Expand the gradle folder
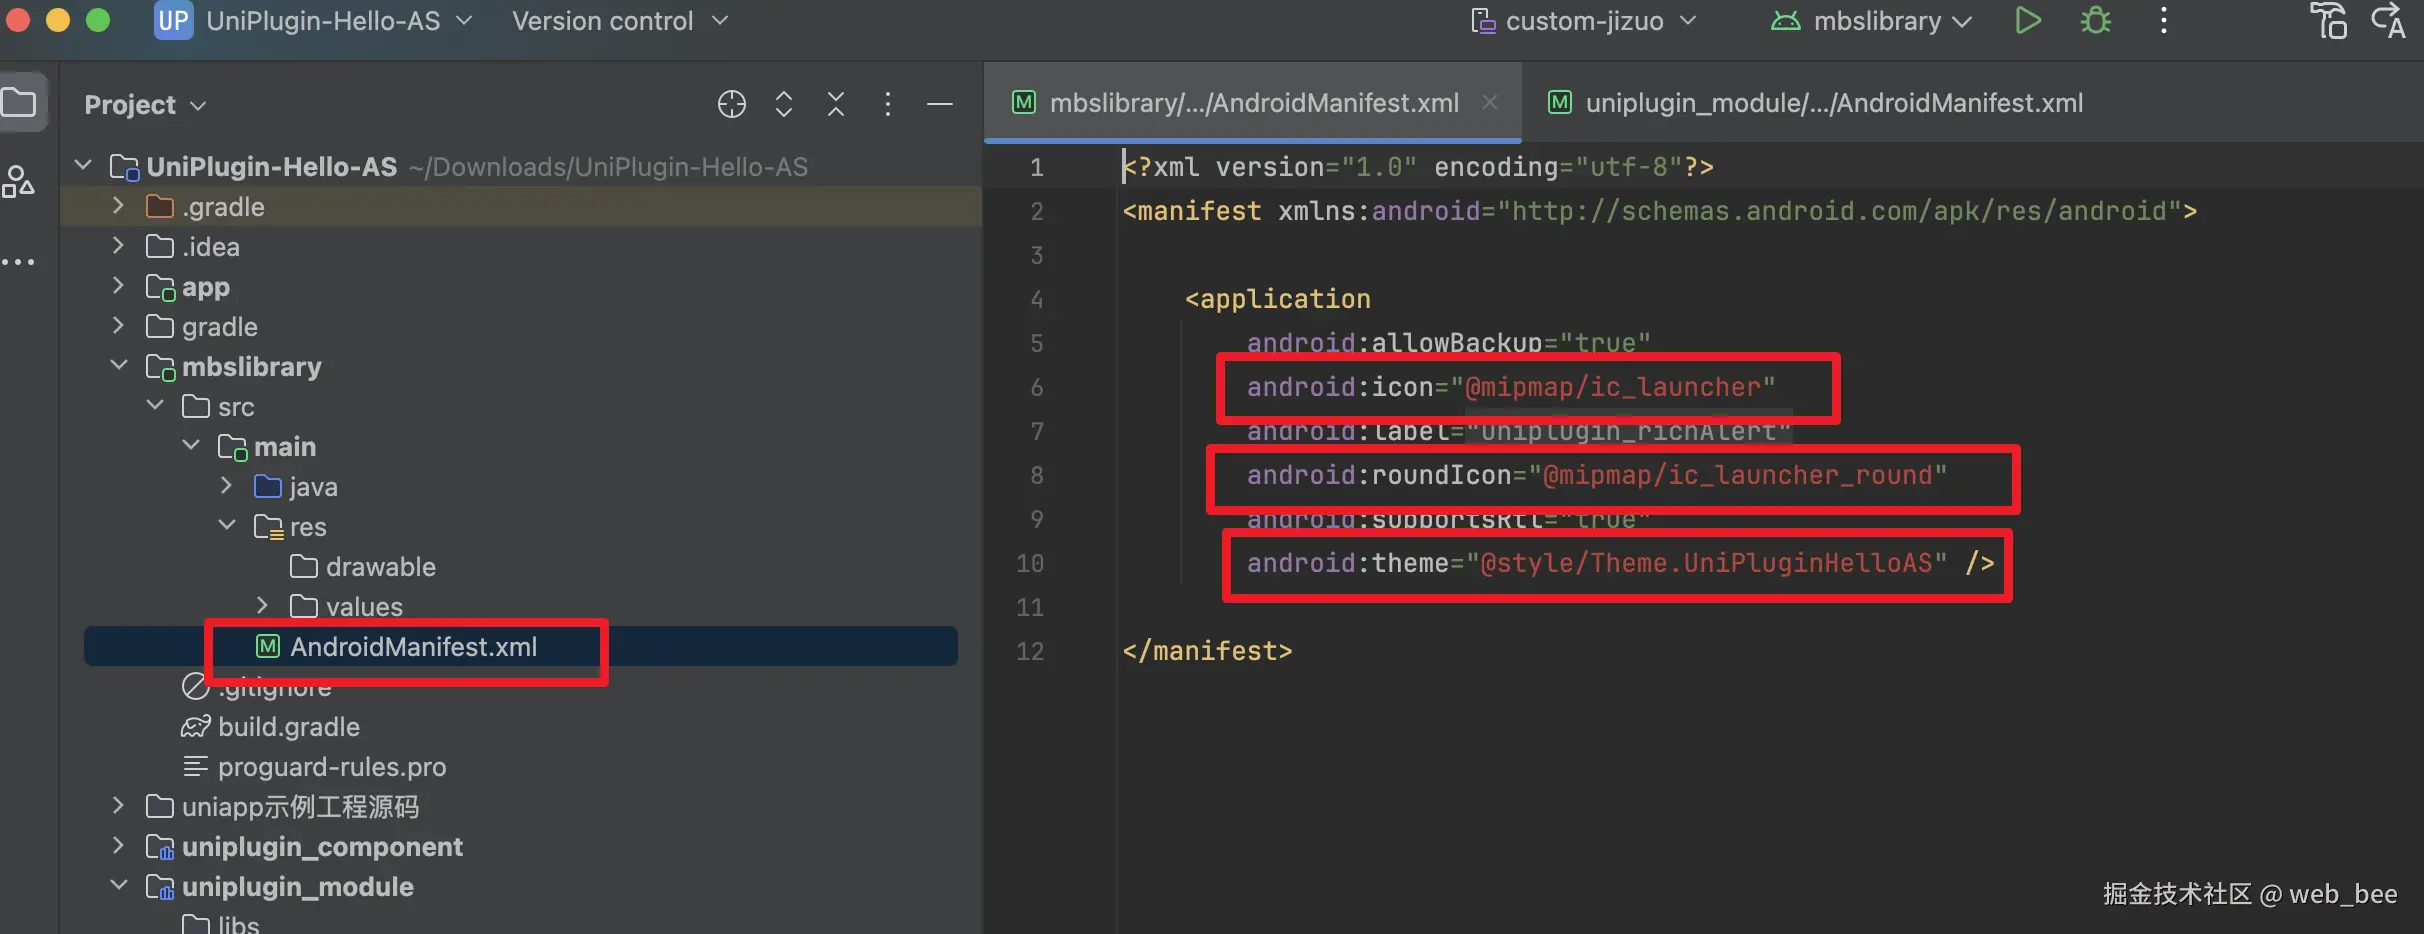Screen dimensions: 2424x934 click(119, 326)
